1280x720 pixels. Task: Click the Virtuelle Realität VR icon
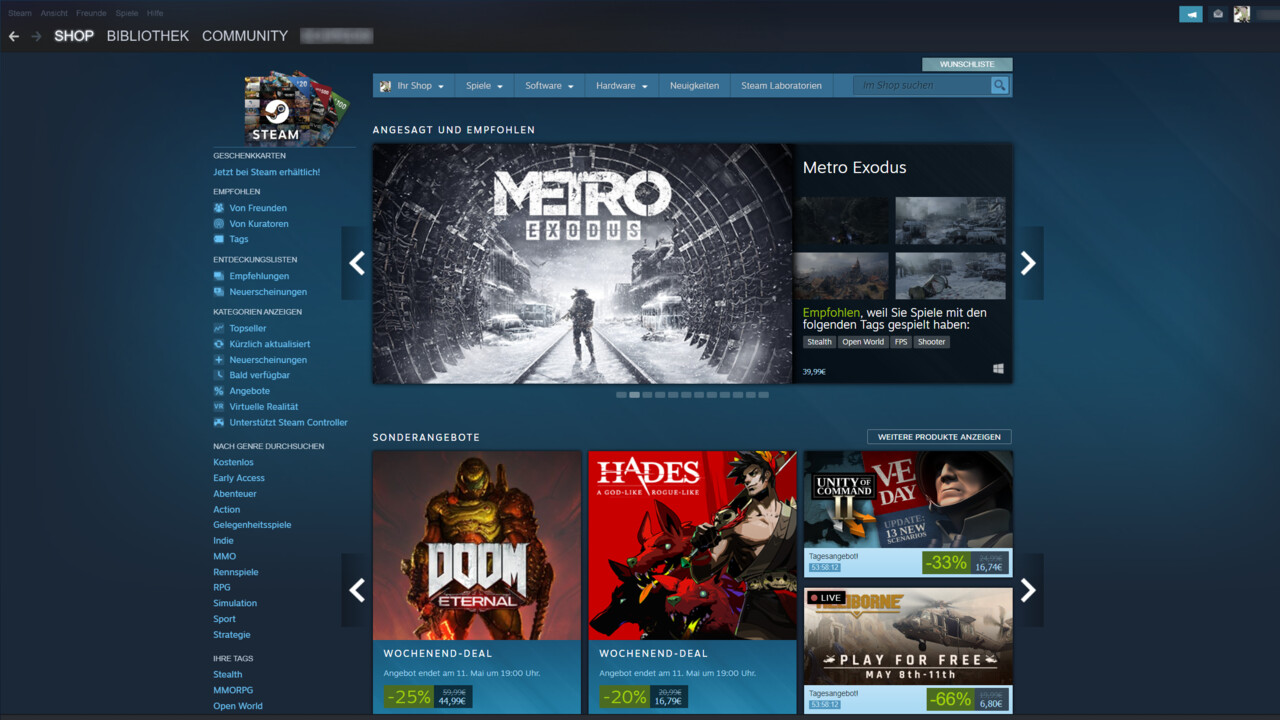(219, 407)
